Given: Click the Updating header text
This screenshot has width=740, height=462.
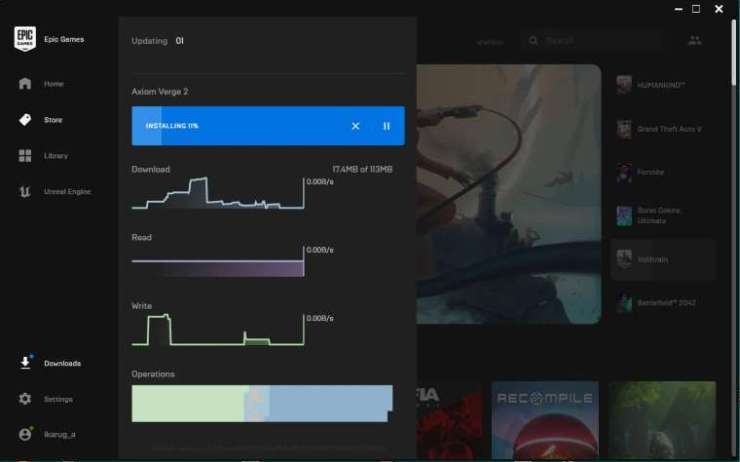Looking at the screenshot, I should coord(150,41).
